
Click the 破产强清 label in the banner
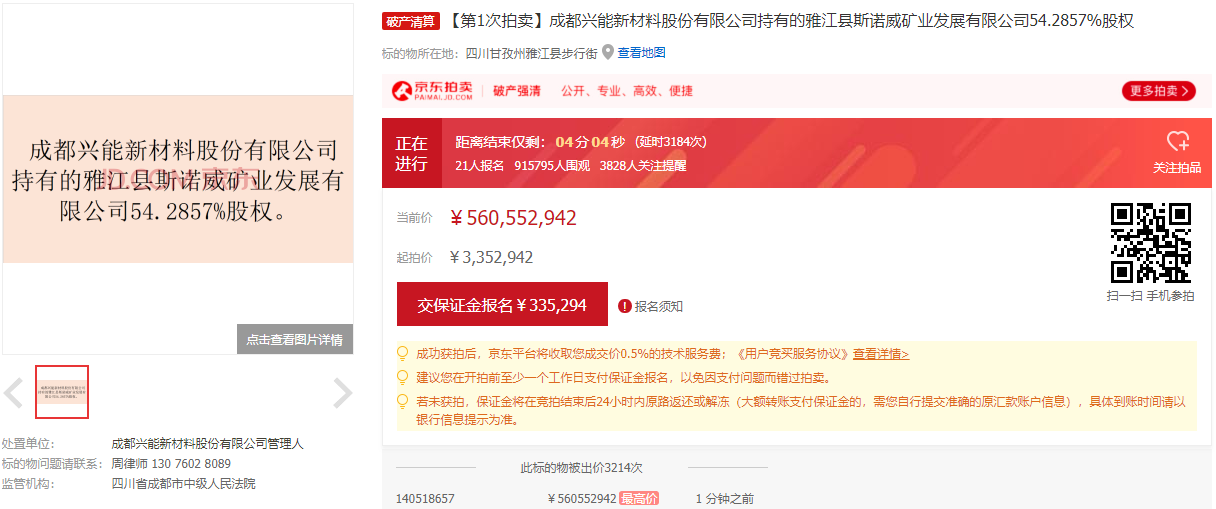(517, 91)
